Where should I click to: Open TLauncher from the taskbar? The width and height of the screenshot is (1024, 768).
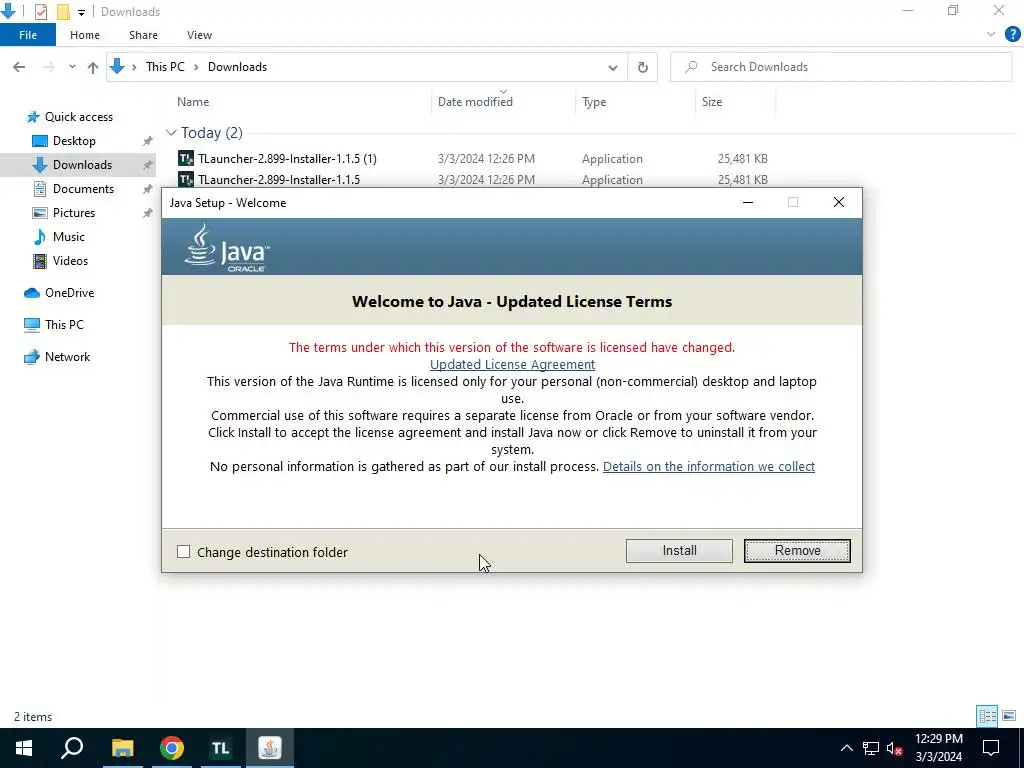click(x=221, y=748)
